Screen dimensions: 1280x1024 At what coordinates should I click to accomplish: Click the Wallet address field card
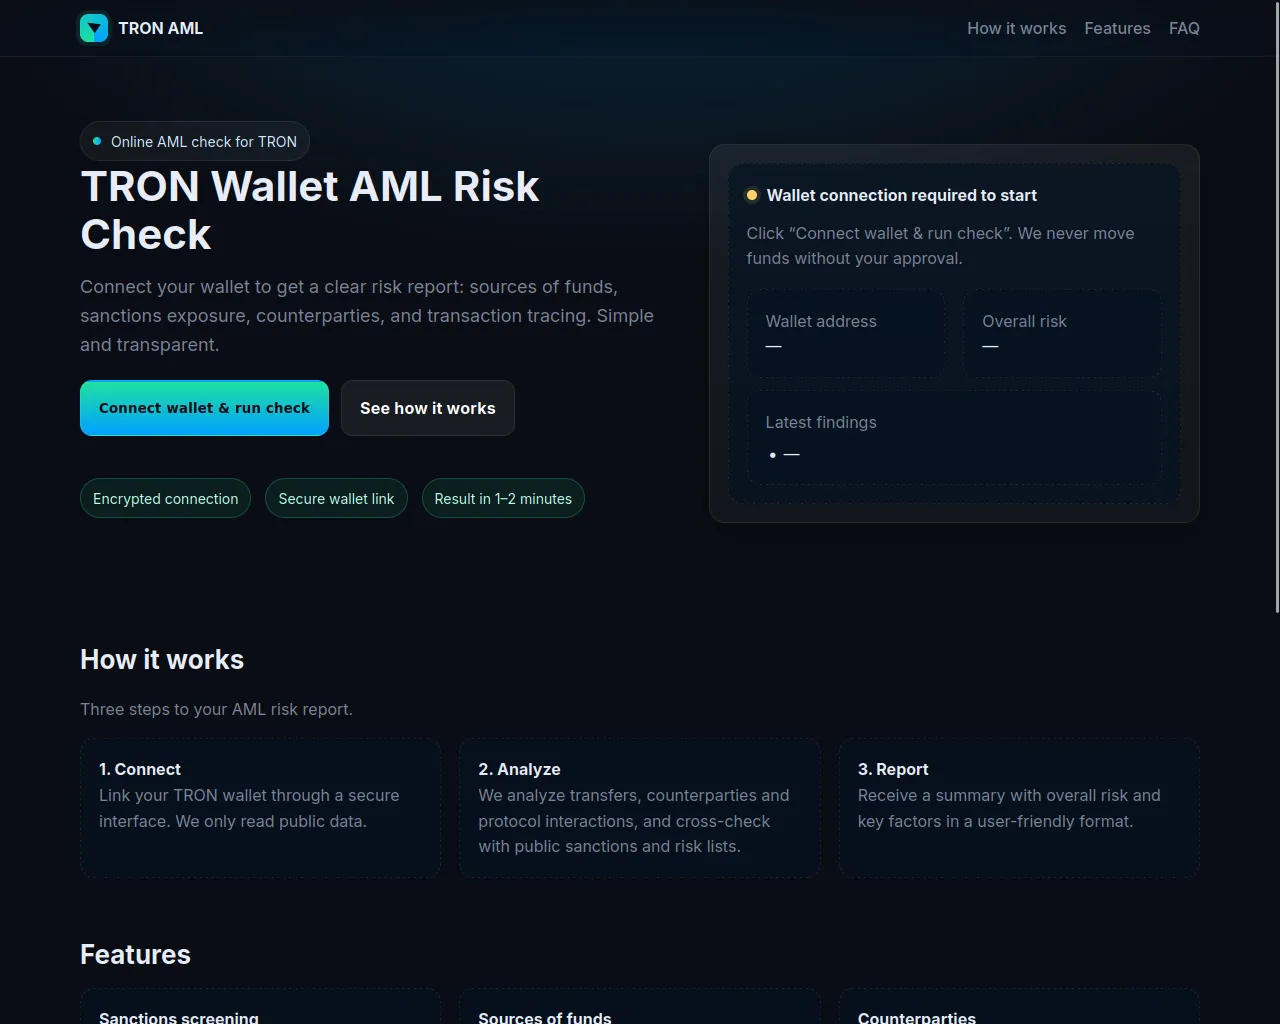click(845, 334)
